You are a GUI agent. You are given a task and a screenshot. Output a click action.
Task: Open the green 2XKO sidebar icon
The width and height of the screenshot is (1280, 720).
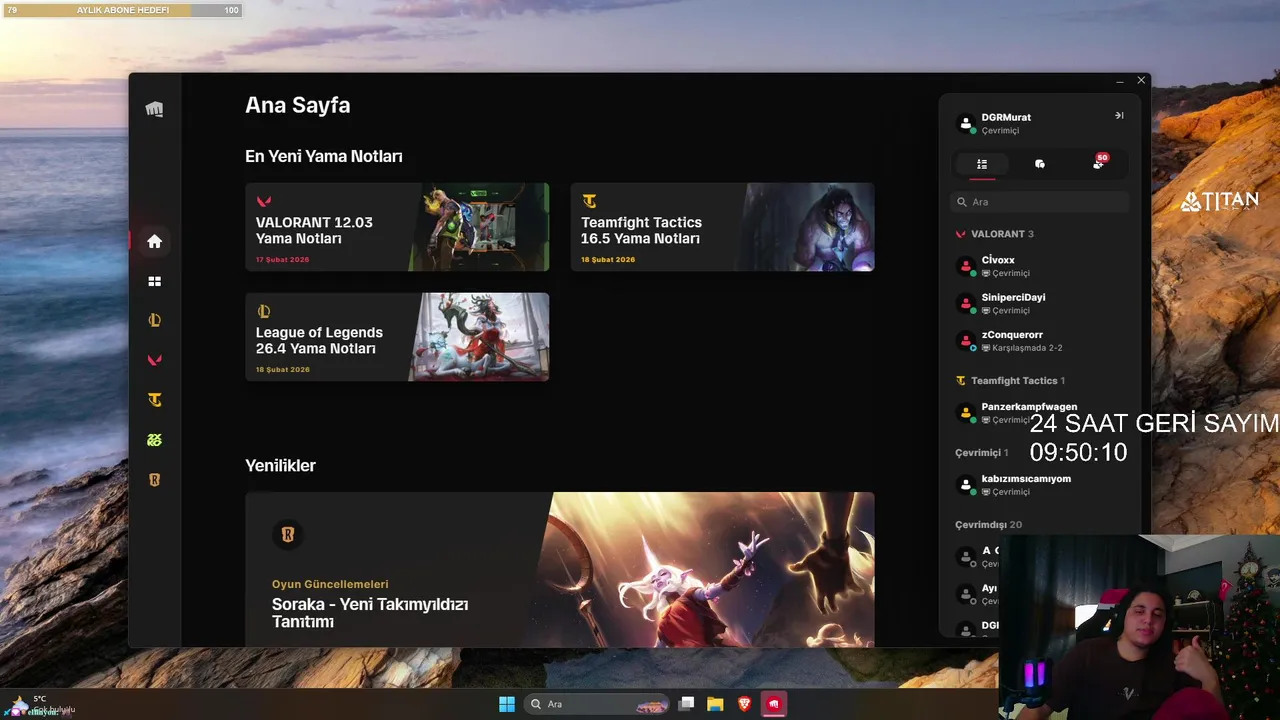pyautogui.click(x=154, y=440)
